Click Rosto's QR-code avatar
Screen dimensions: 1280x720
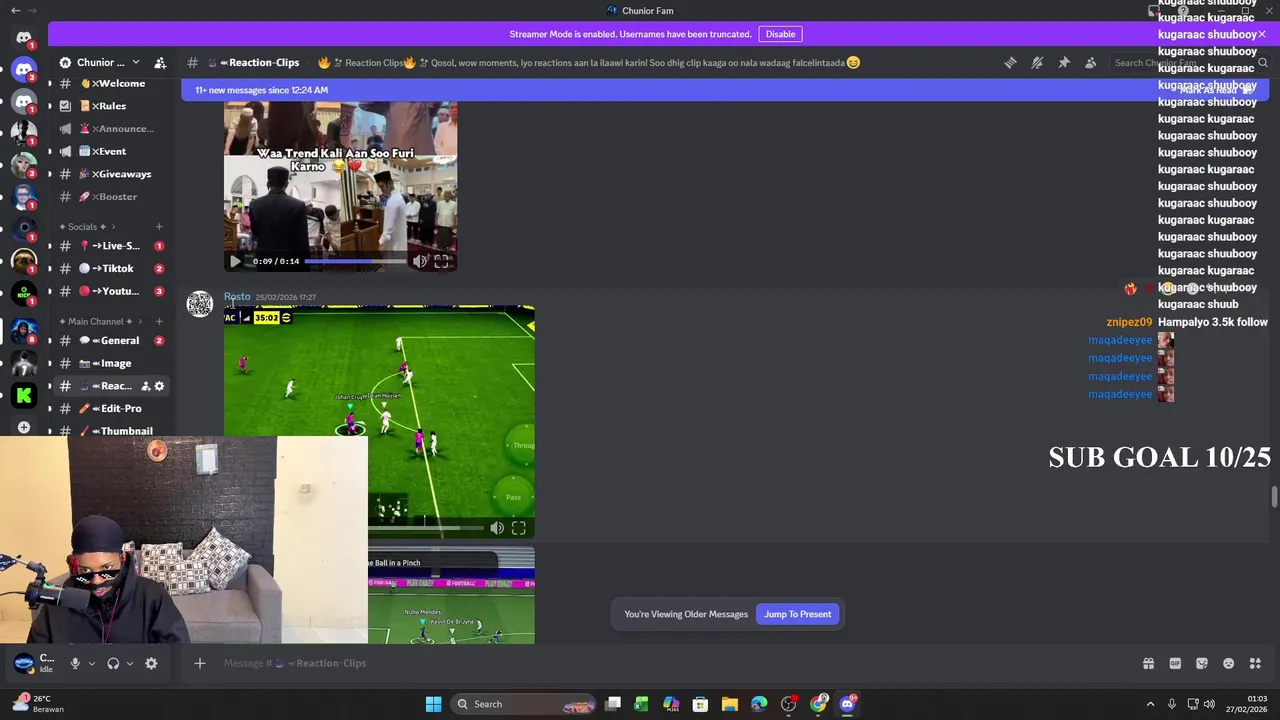click(200, 304)
